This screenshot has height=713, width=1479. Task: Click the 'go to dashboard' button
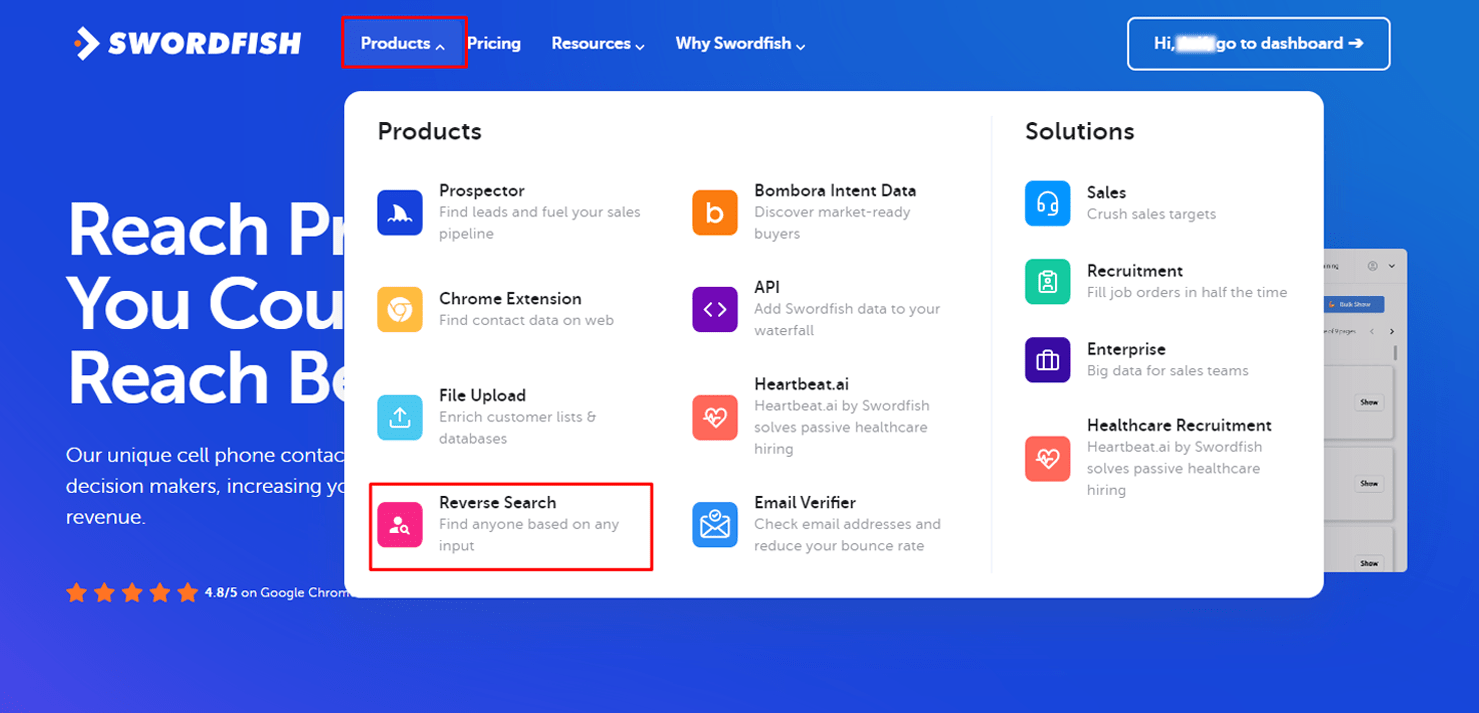1258,43
